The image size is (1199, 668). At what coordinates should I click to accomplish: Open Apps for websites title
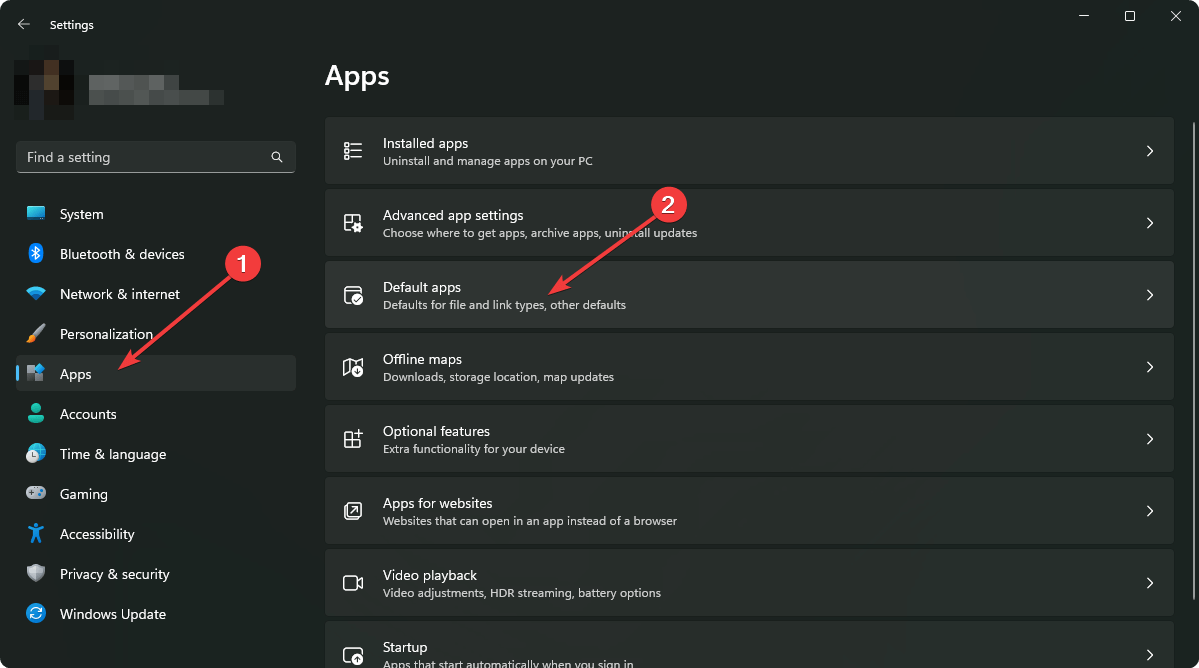tap(437, 503)
